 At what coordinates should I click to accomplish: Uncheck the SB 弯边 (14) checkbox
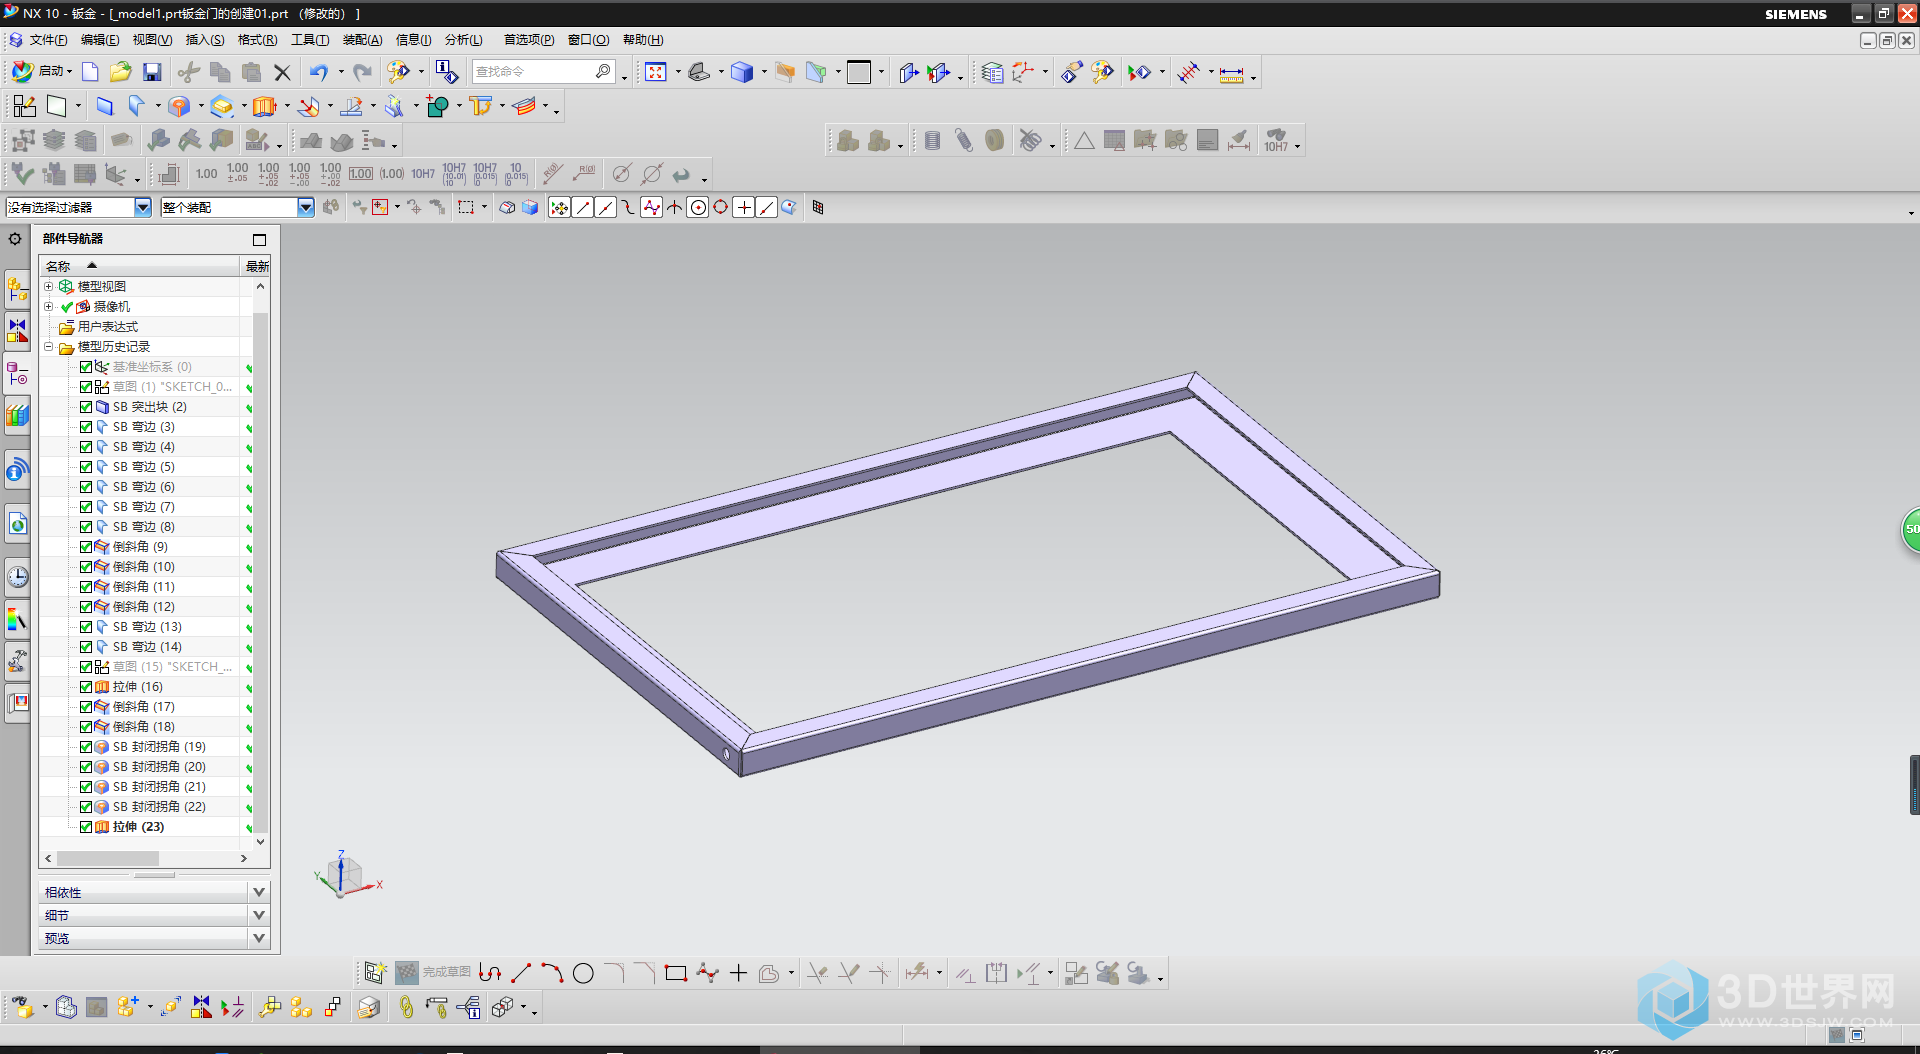[86, 647]
